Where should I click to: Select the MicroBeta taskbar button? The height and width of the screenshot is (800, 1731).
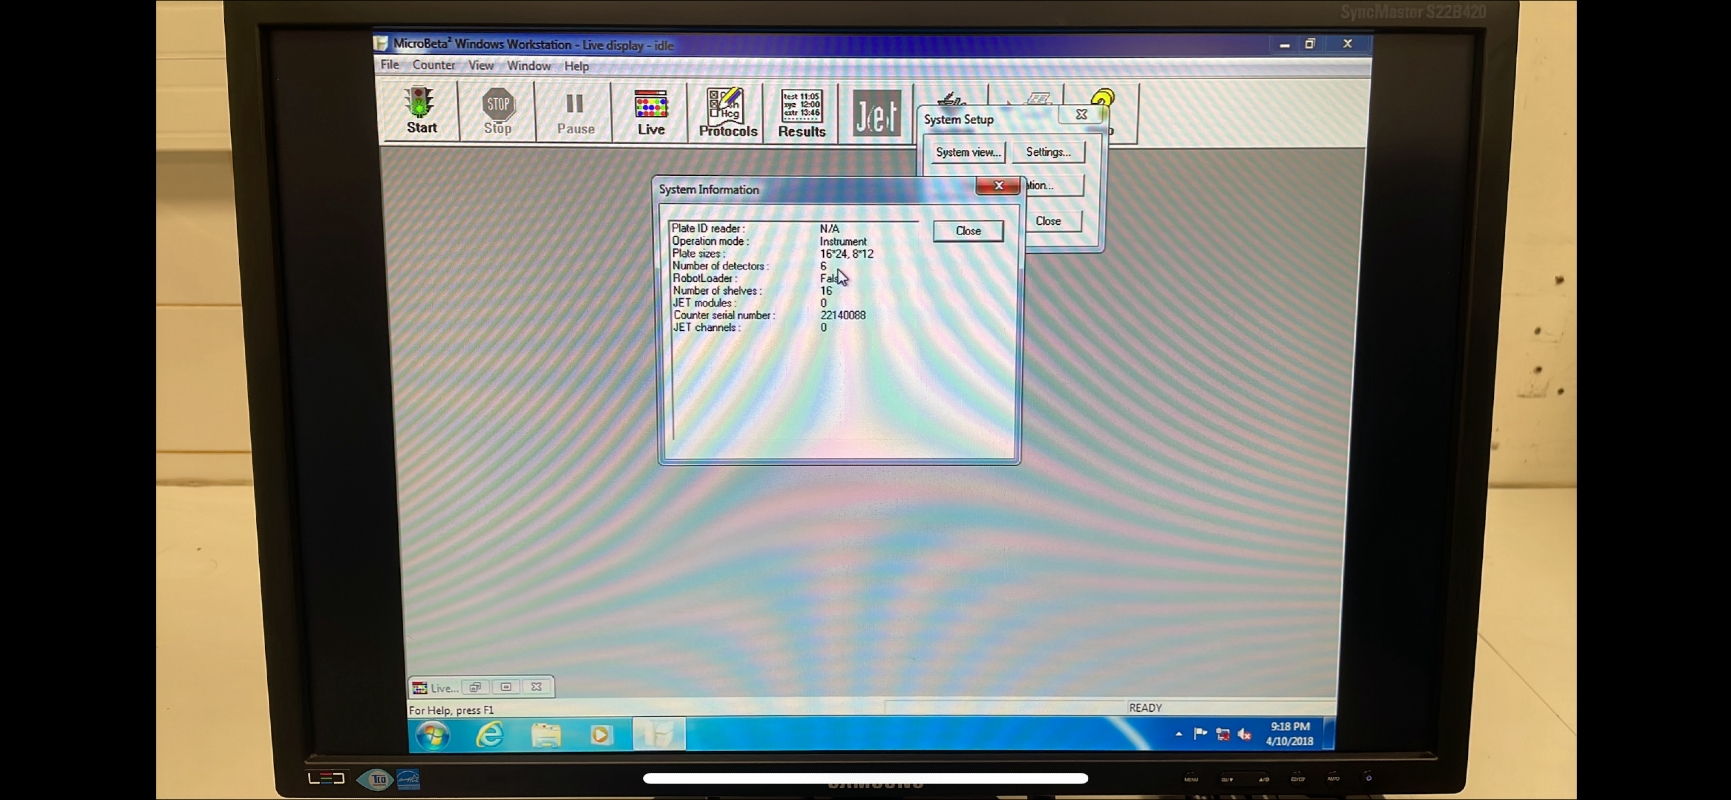coord(658,735)
